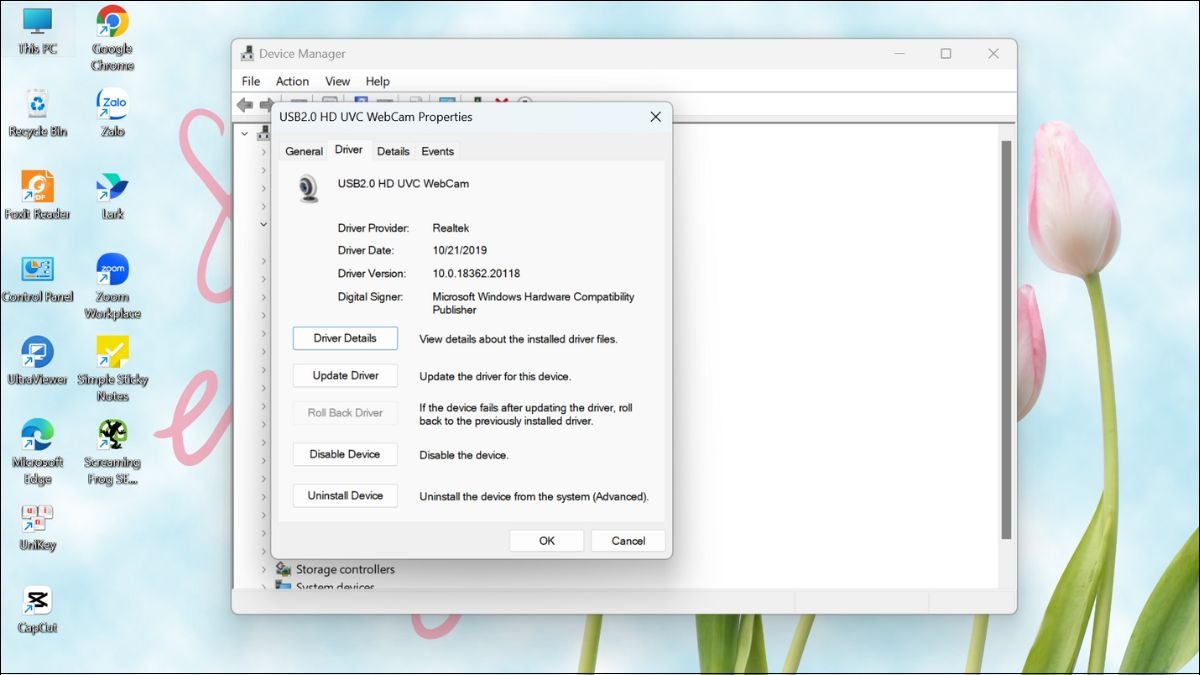Click the Device Manager title bar icon
This screenshot has width=1200, height=675.
click(248, 54)
